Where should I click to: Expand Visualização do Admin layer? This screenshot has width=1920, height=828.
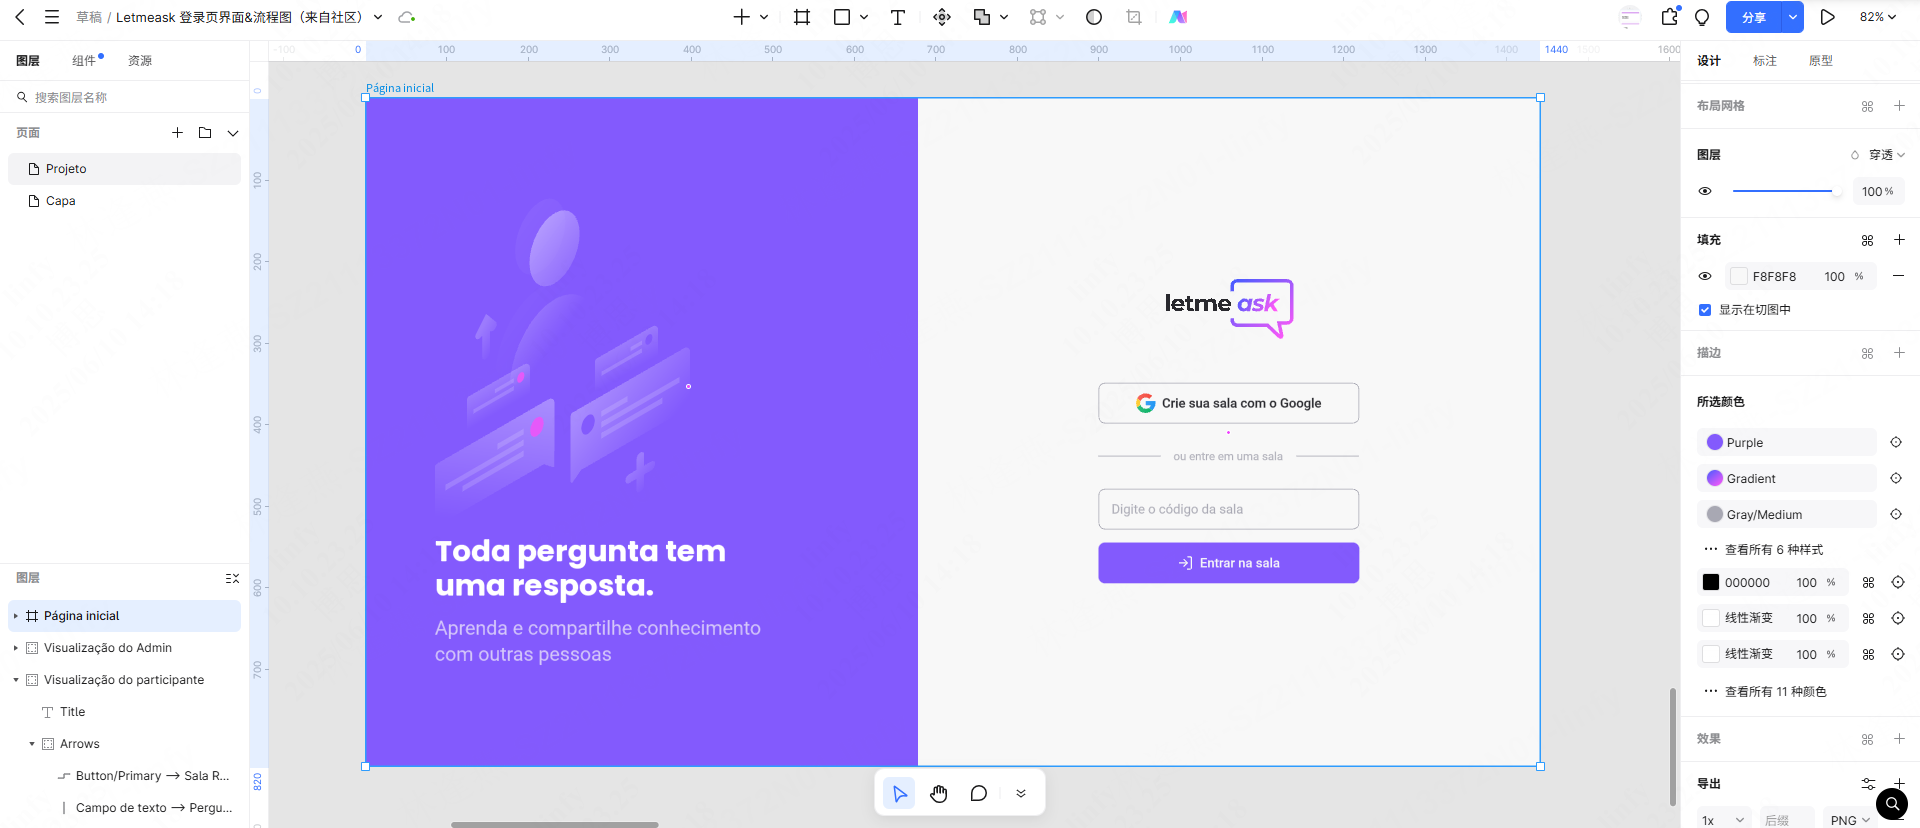16,648
